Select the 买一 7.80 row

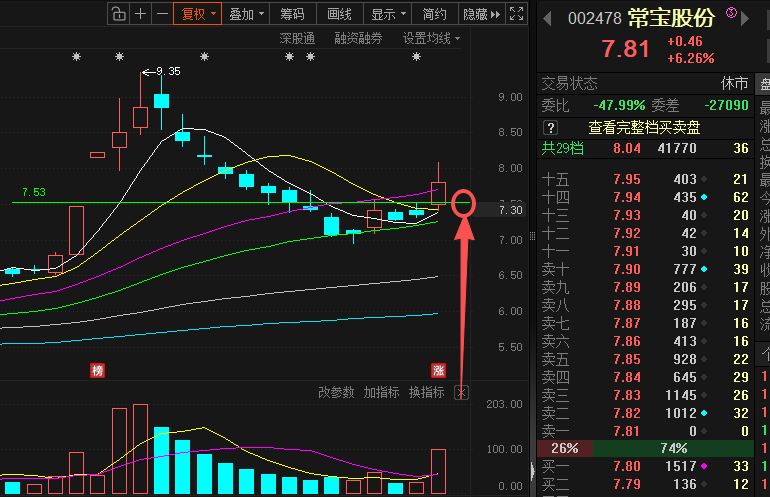[x=645, y=466]
